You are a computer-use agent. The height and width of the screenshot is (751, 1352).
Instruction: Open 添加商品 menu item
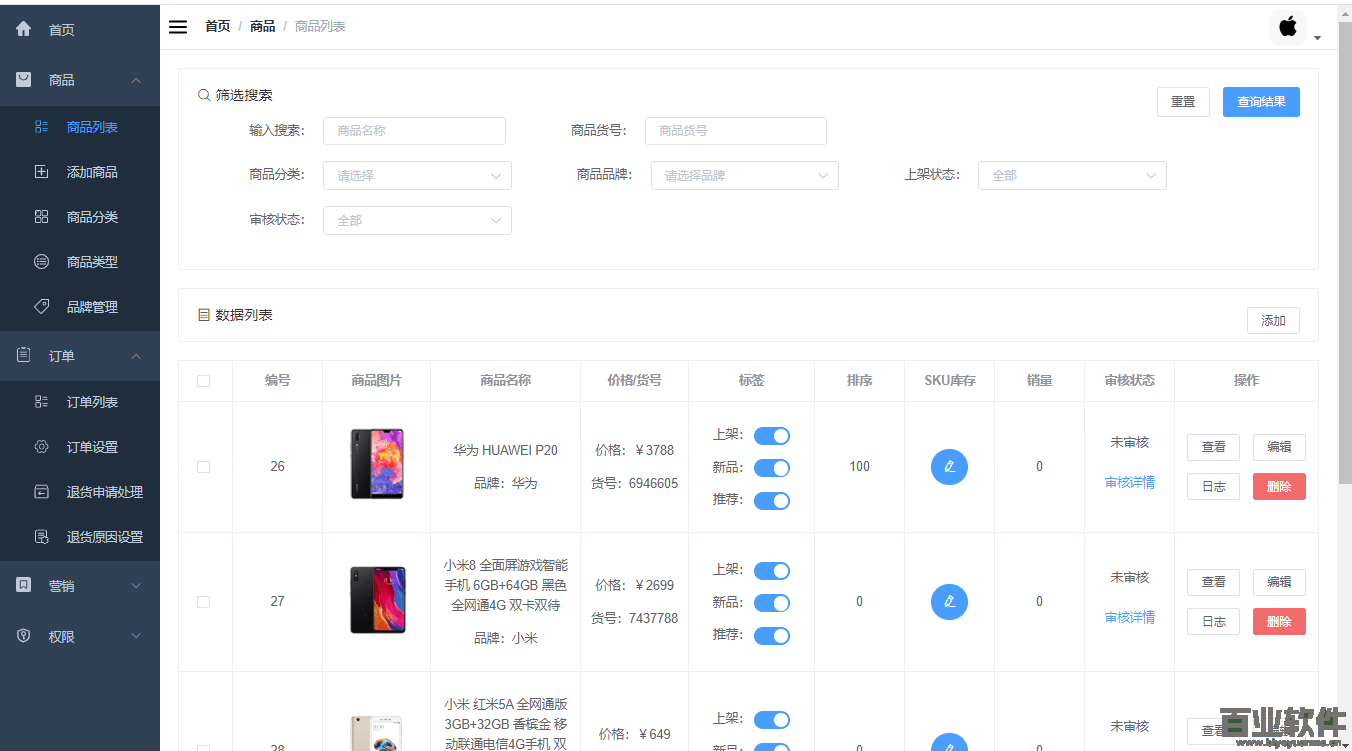80,172
